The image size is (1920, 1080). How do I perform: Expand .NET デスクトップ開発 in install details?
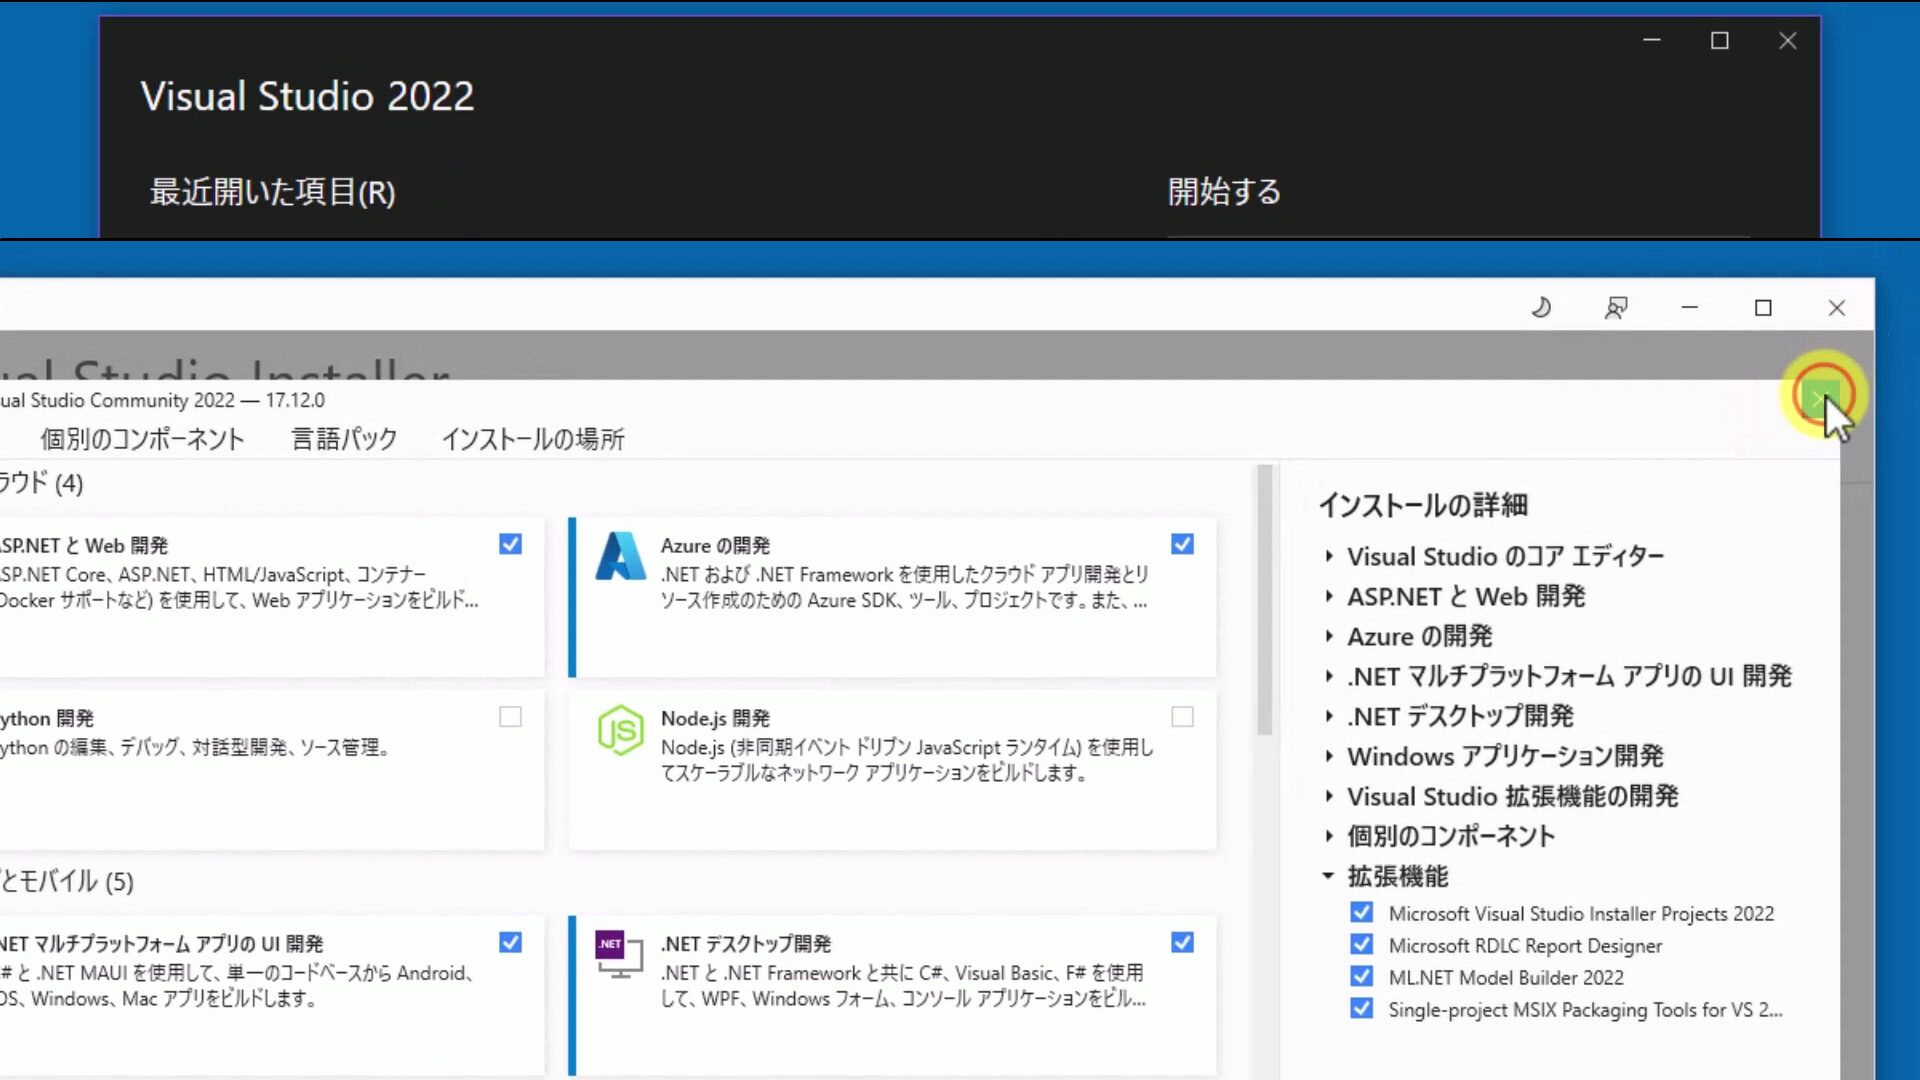pos(1329,716)
